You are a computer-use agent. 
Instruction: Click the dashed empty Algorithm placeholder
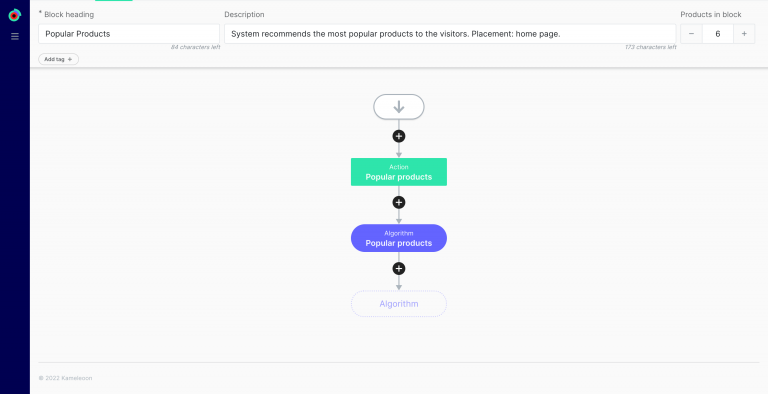[x=399, y=304]
